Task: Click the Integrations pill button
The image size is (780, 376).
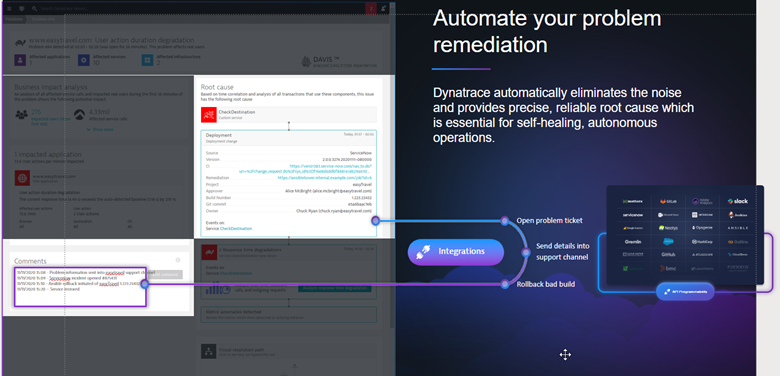Action: [456, 252]
